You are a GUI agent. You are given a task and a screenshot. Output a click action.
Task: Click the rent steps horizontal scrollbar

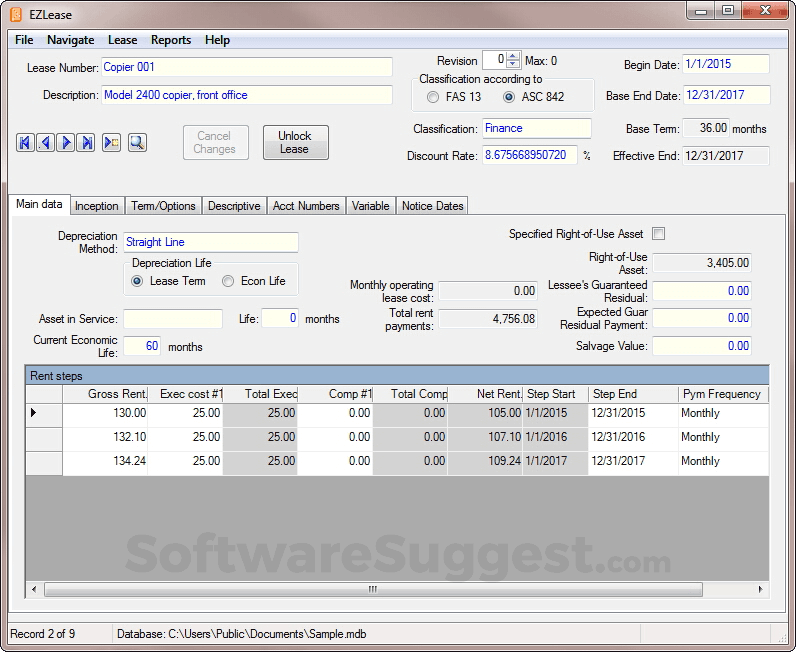[x=372, y=589]
